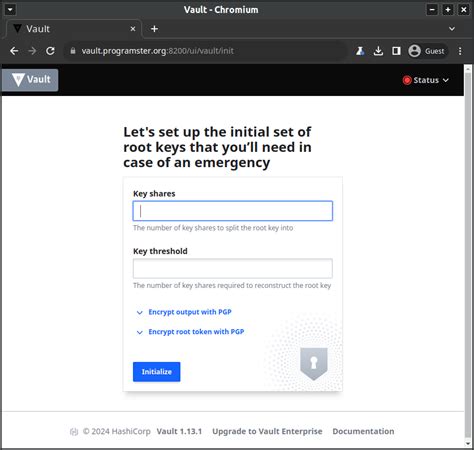Viewport: 474px width, 450px height.
Task: Close the Vault tab
Action: (133, 29)
